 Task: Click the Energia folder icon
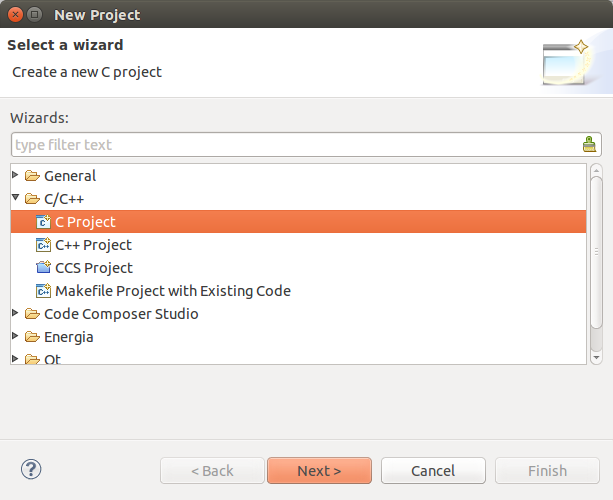coord(32,337)
